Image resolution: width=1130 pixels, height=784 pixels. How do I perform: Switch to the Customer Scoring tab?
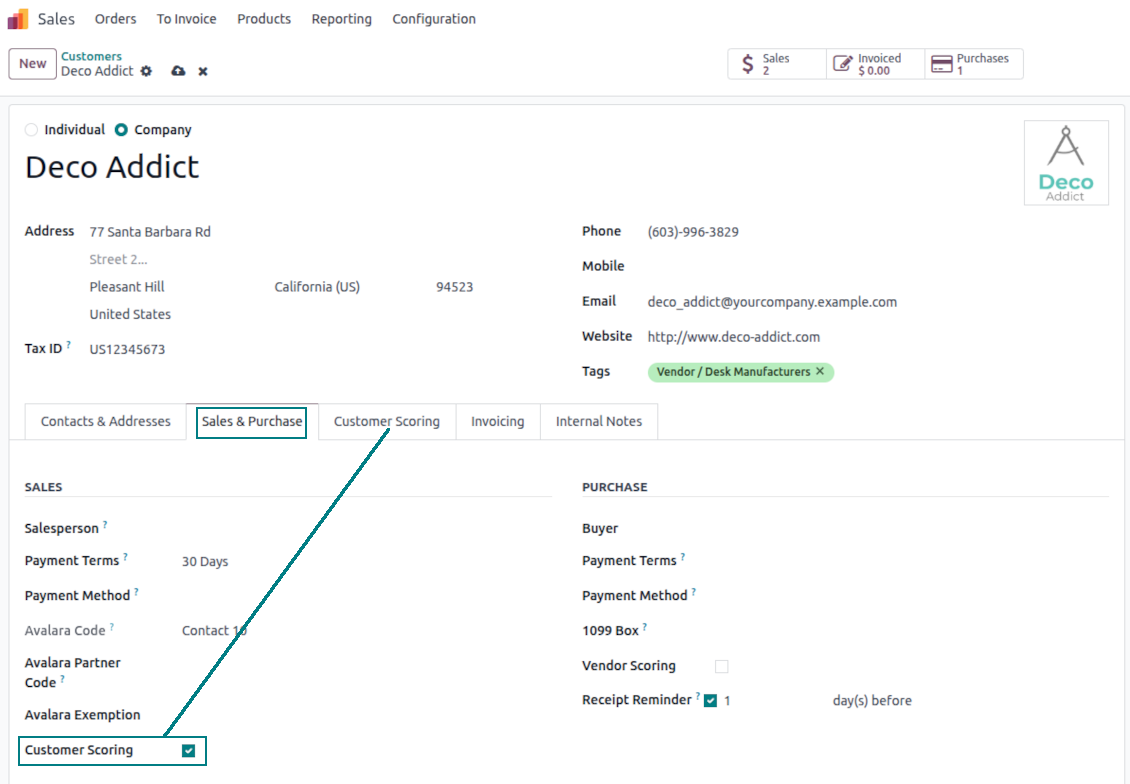click(387, 422)
